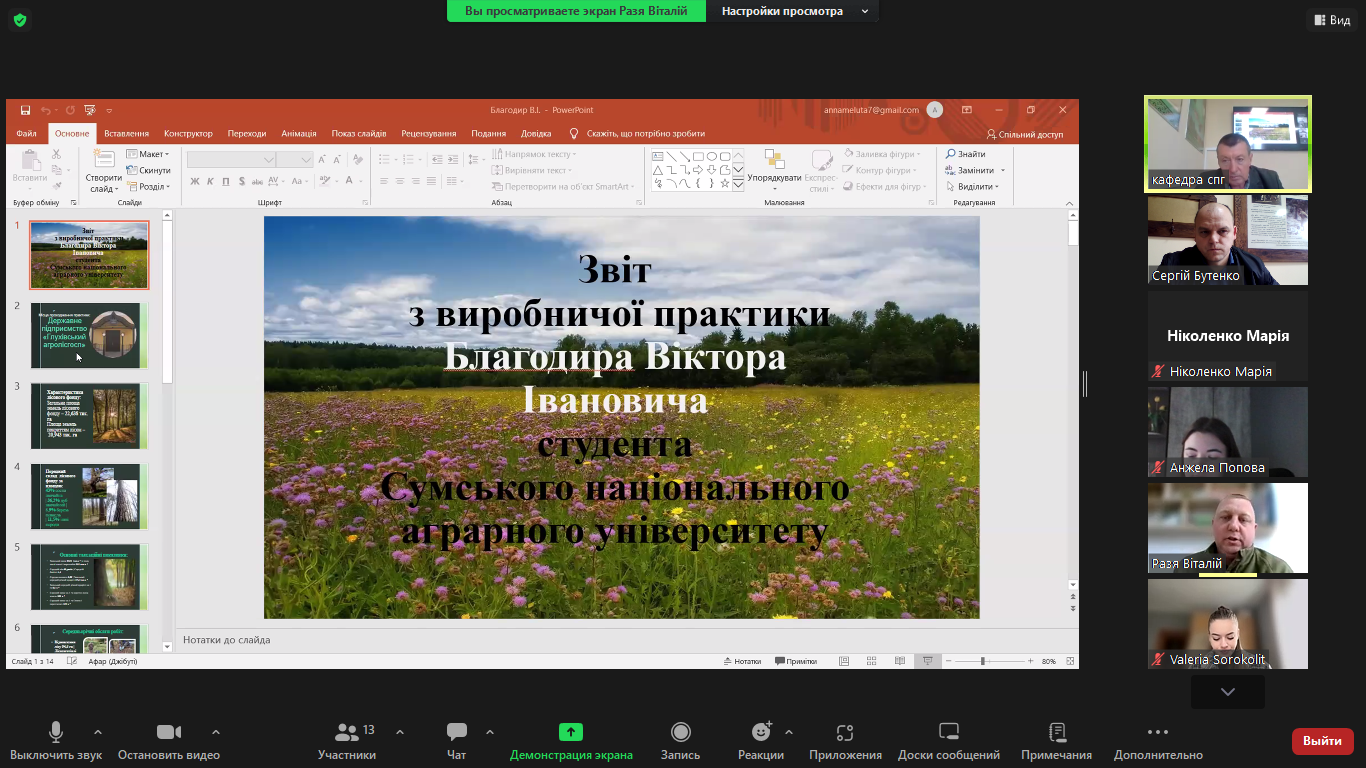Screen dimensions: 1366x768
Task: Click the red 'Выйти' leave button
Action: pyautogui.click(x=1322, y=741)
